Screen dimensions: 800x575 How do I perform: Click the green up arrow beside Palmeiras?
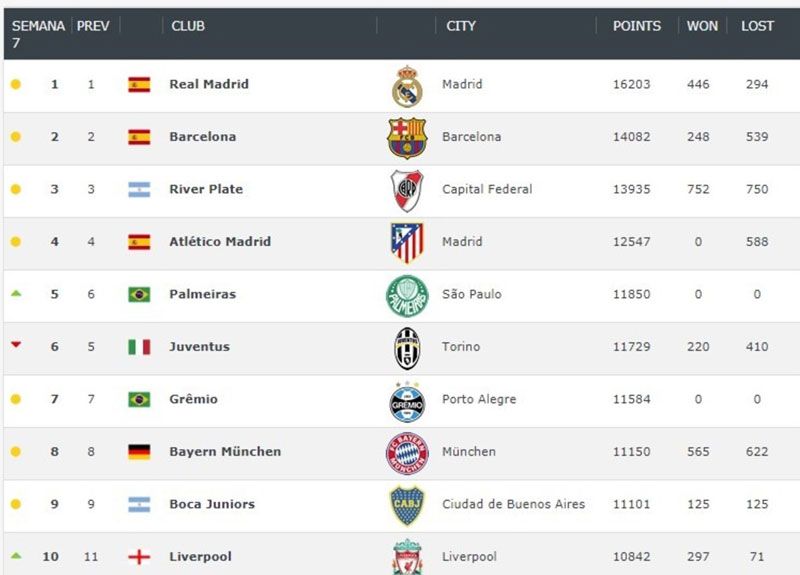tap(15, 294)
